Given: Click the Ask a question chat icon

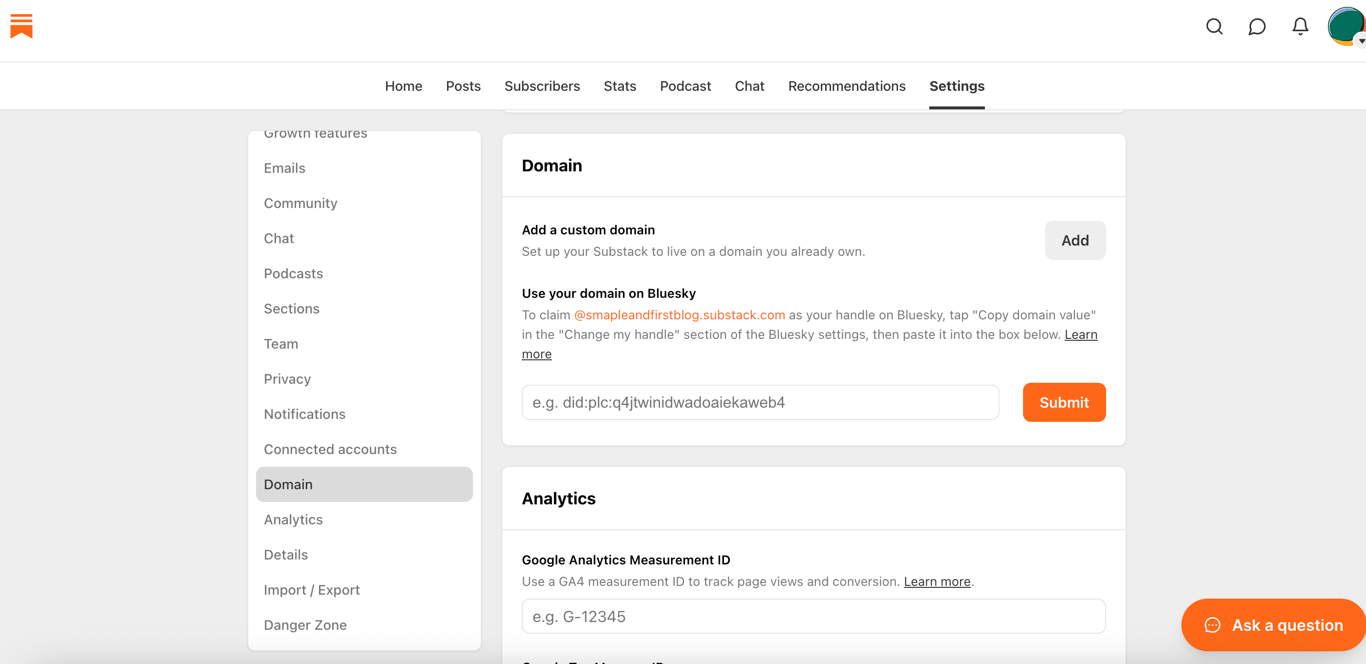Looking at the screenshot, I should point(1212,625).
